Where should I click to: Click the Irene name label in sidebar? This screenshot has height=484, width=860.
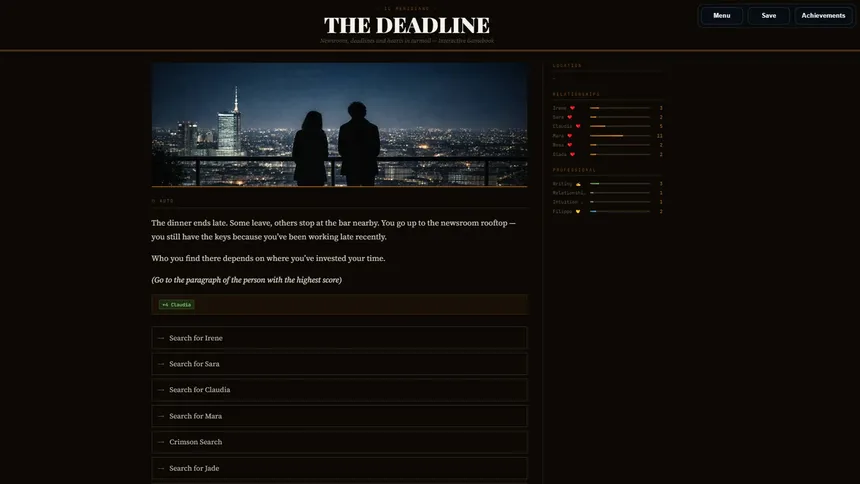pyautogui.click(x=559, y=108)
